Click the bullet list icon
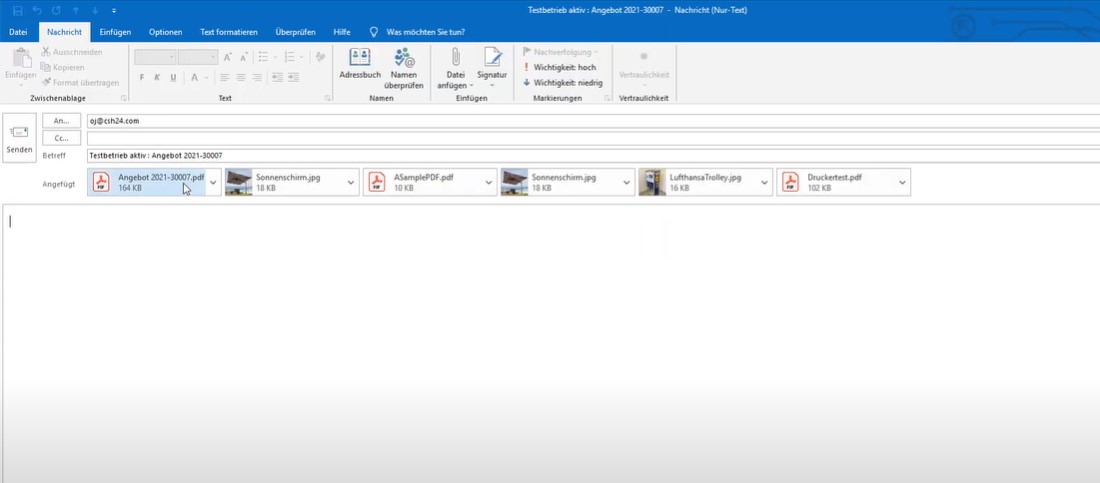 point(263,58)
